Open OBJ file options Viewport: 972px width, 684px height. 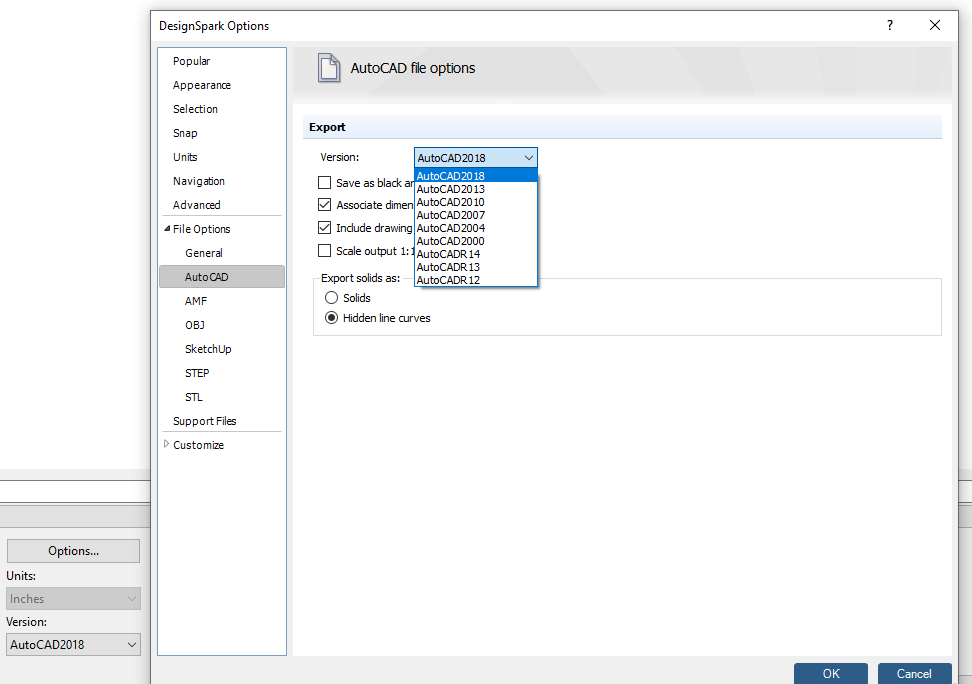point(195,325)
